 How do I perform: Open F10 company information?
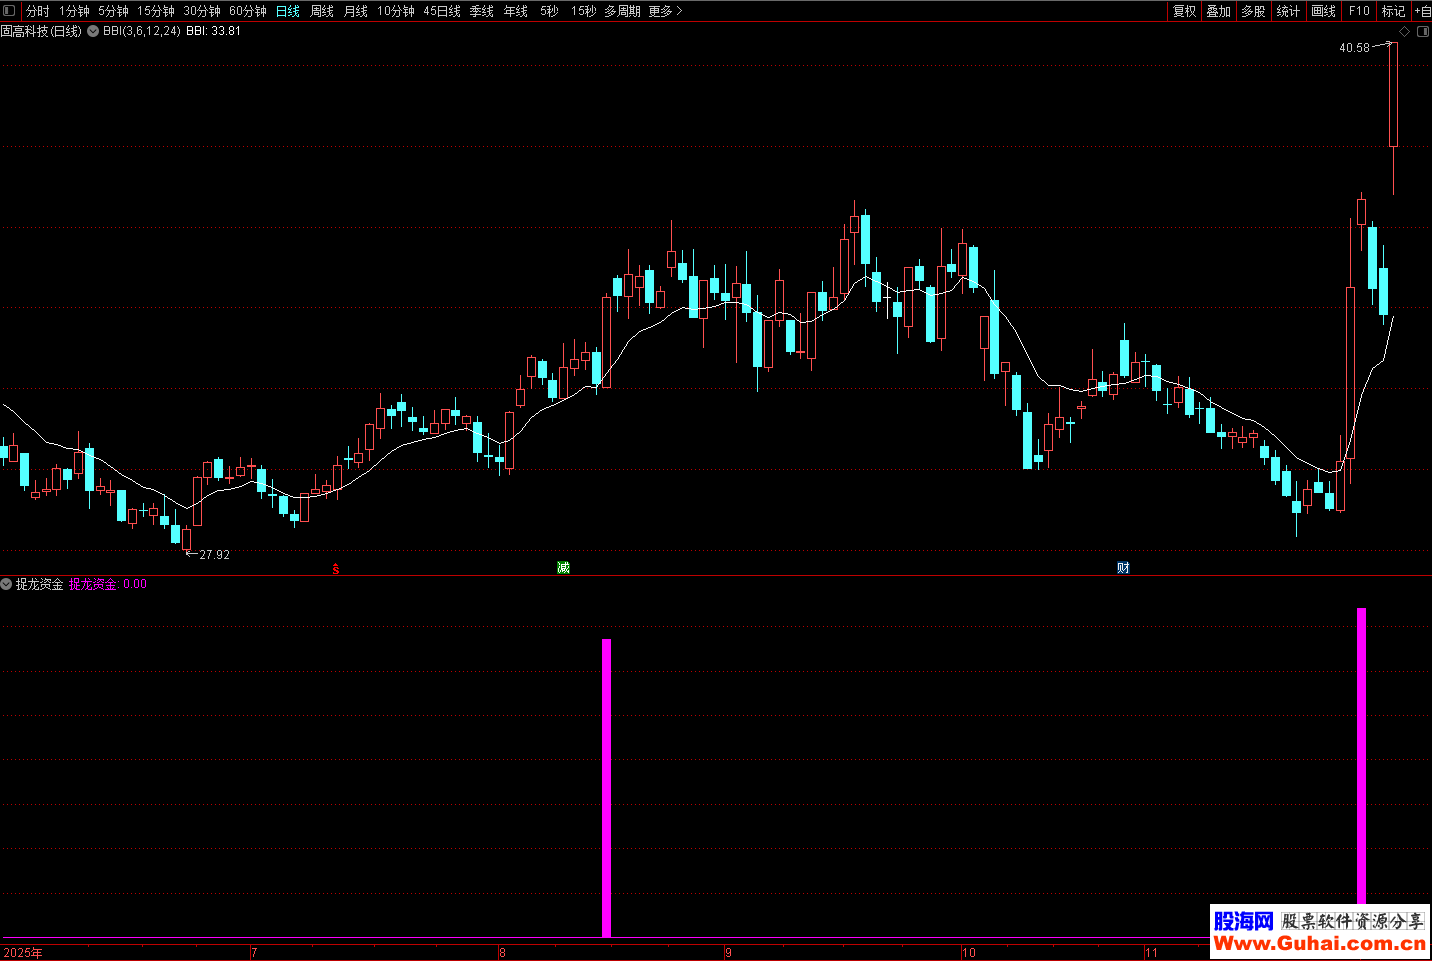(1359, 11)
